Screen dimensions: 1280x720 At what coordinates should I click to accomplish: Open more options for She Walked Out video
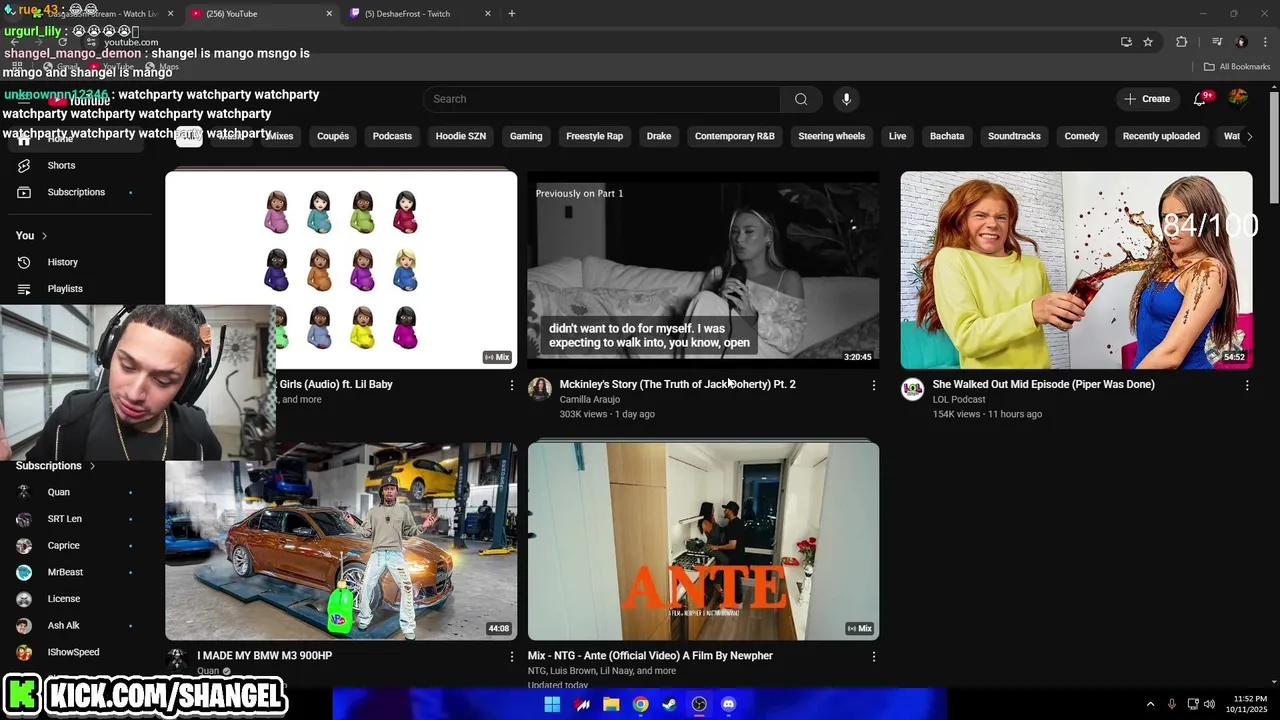coord(1247,385)
